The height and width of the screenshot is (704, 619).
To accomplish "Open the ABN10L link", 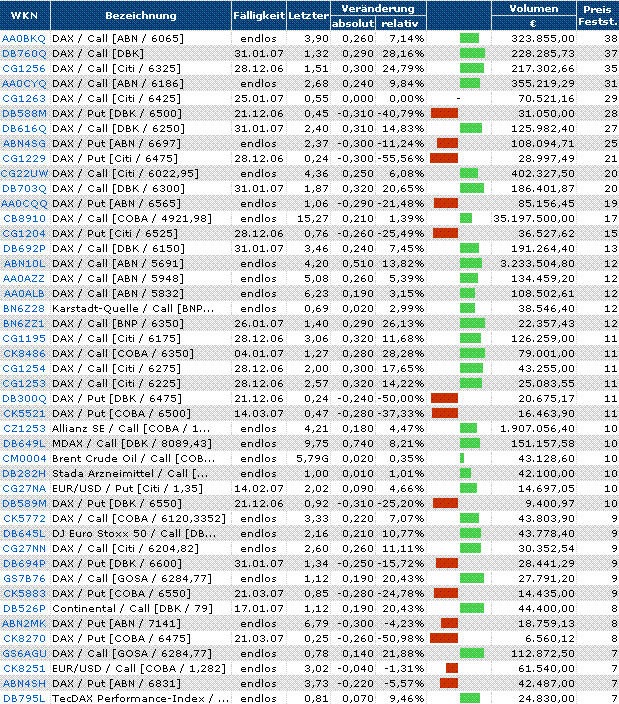I will point(24,264).
